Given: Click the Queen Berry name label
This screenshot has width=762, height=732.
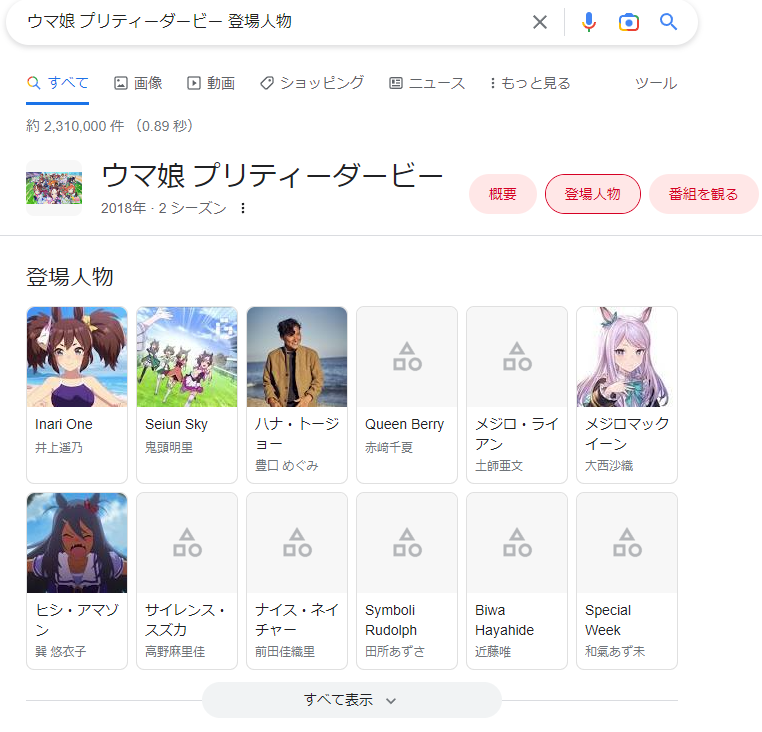Looking at the screenshot, I should coord(404,424).
